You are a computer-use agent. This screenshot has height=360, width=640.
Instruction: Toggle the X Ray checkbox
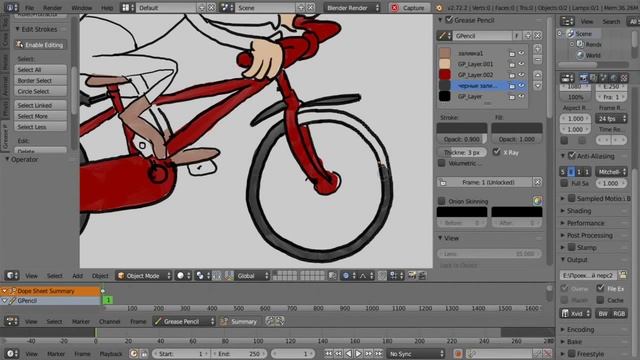point(496,152)
